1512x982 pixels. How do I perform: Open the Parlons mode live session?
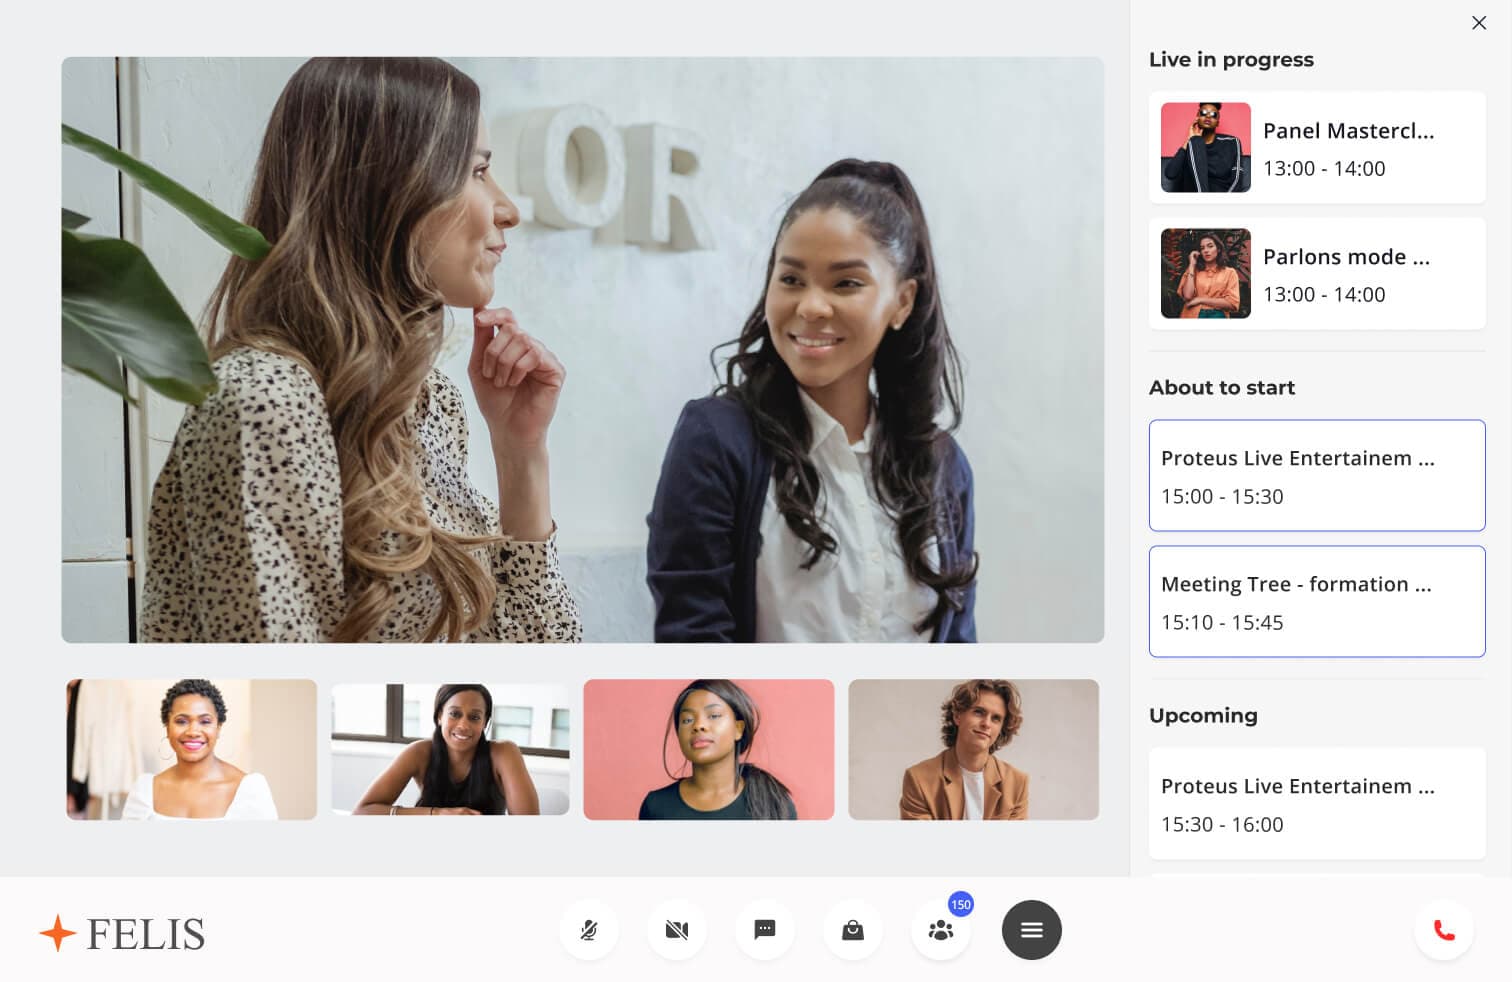click(1347, 274)
